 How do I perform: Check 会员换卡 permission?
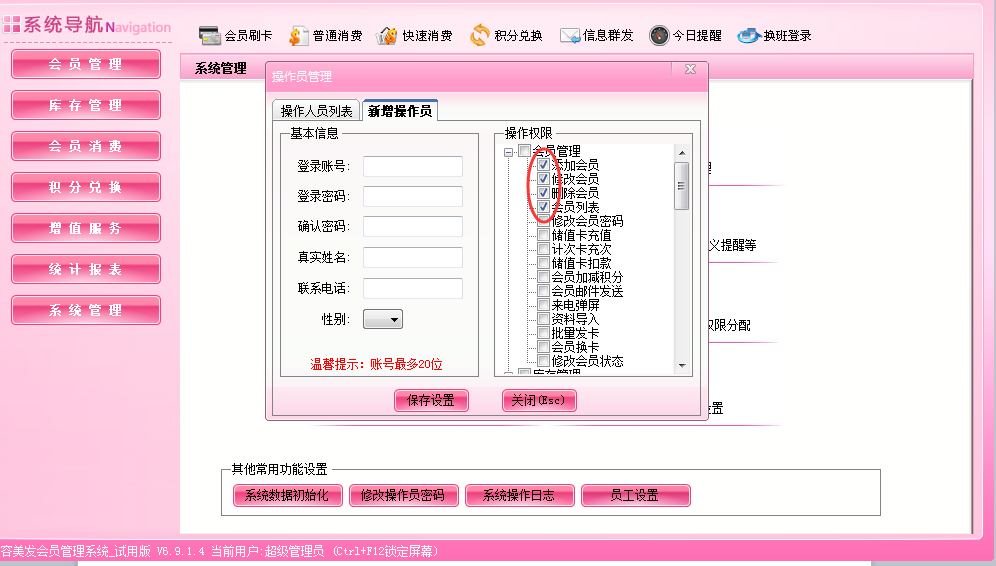[544, 347]
